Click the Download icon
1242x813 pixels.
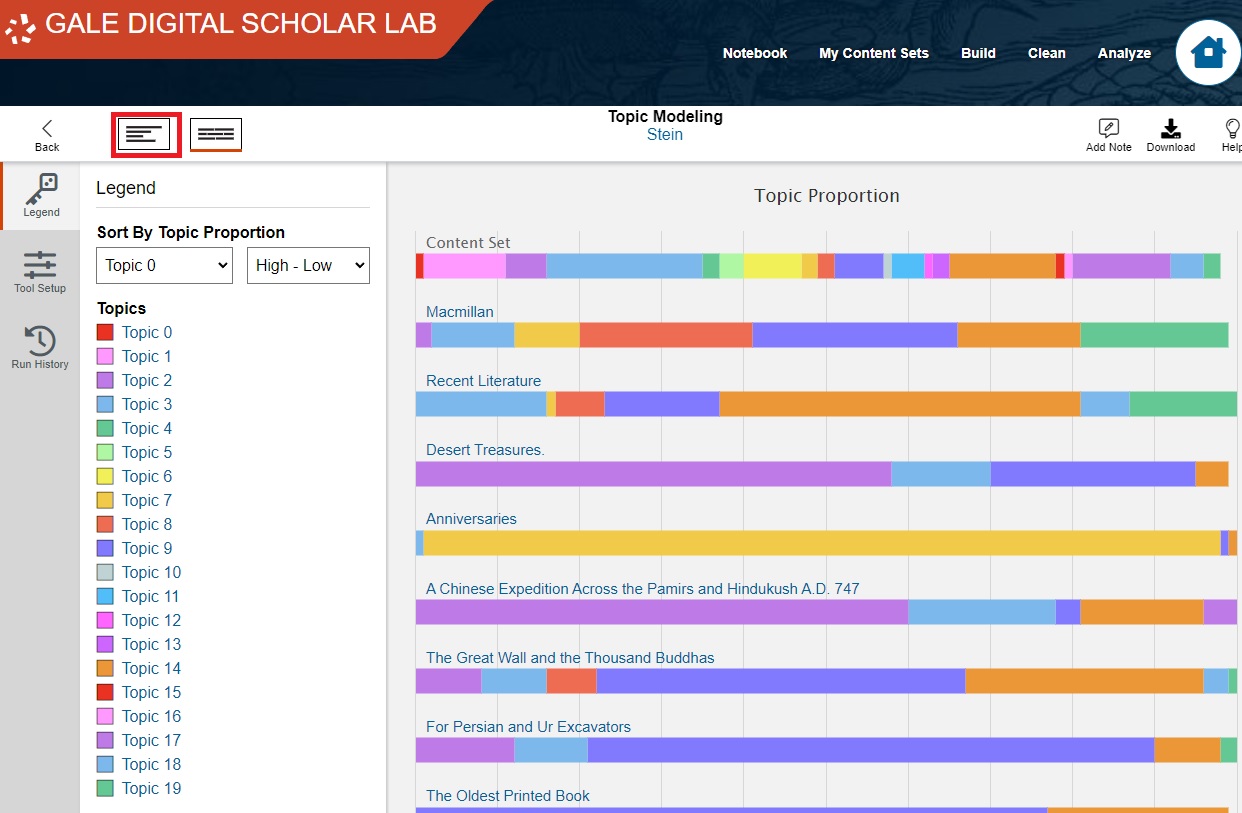tap(1170, 135)
